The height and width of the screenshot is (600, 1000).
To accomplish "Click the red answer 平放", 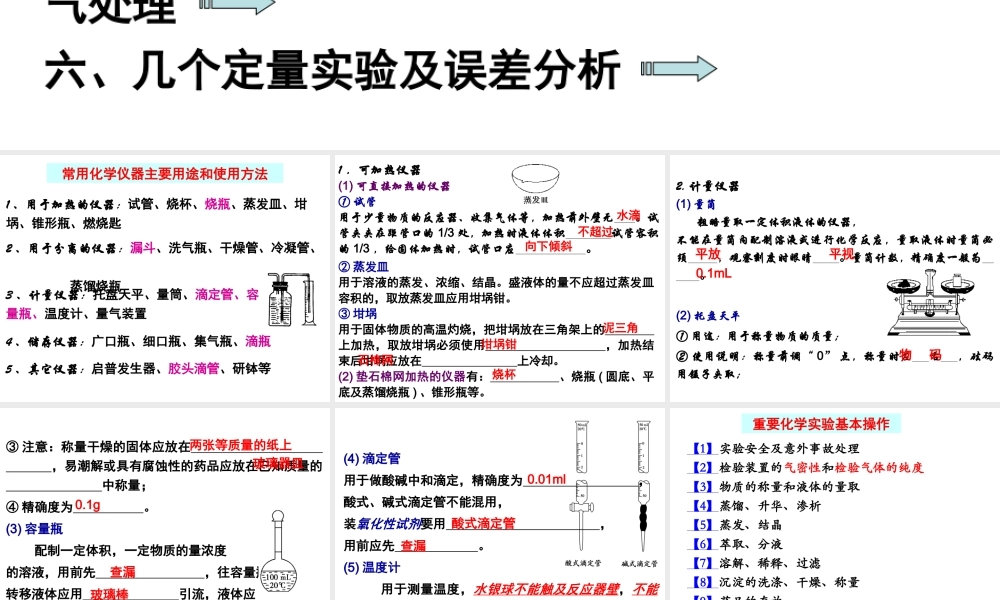I will (708, 254).
